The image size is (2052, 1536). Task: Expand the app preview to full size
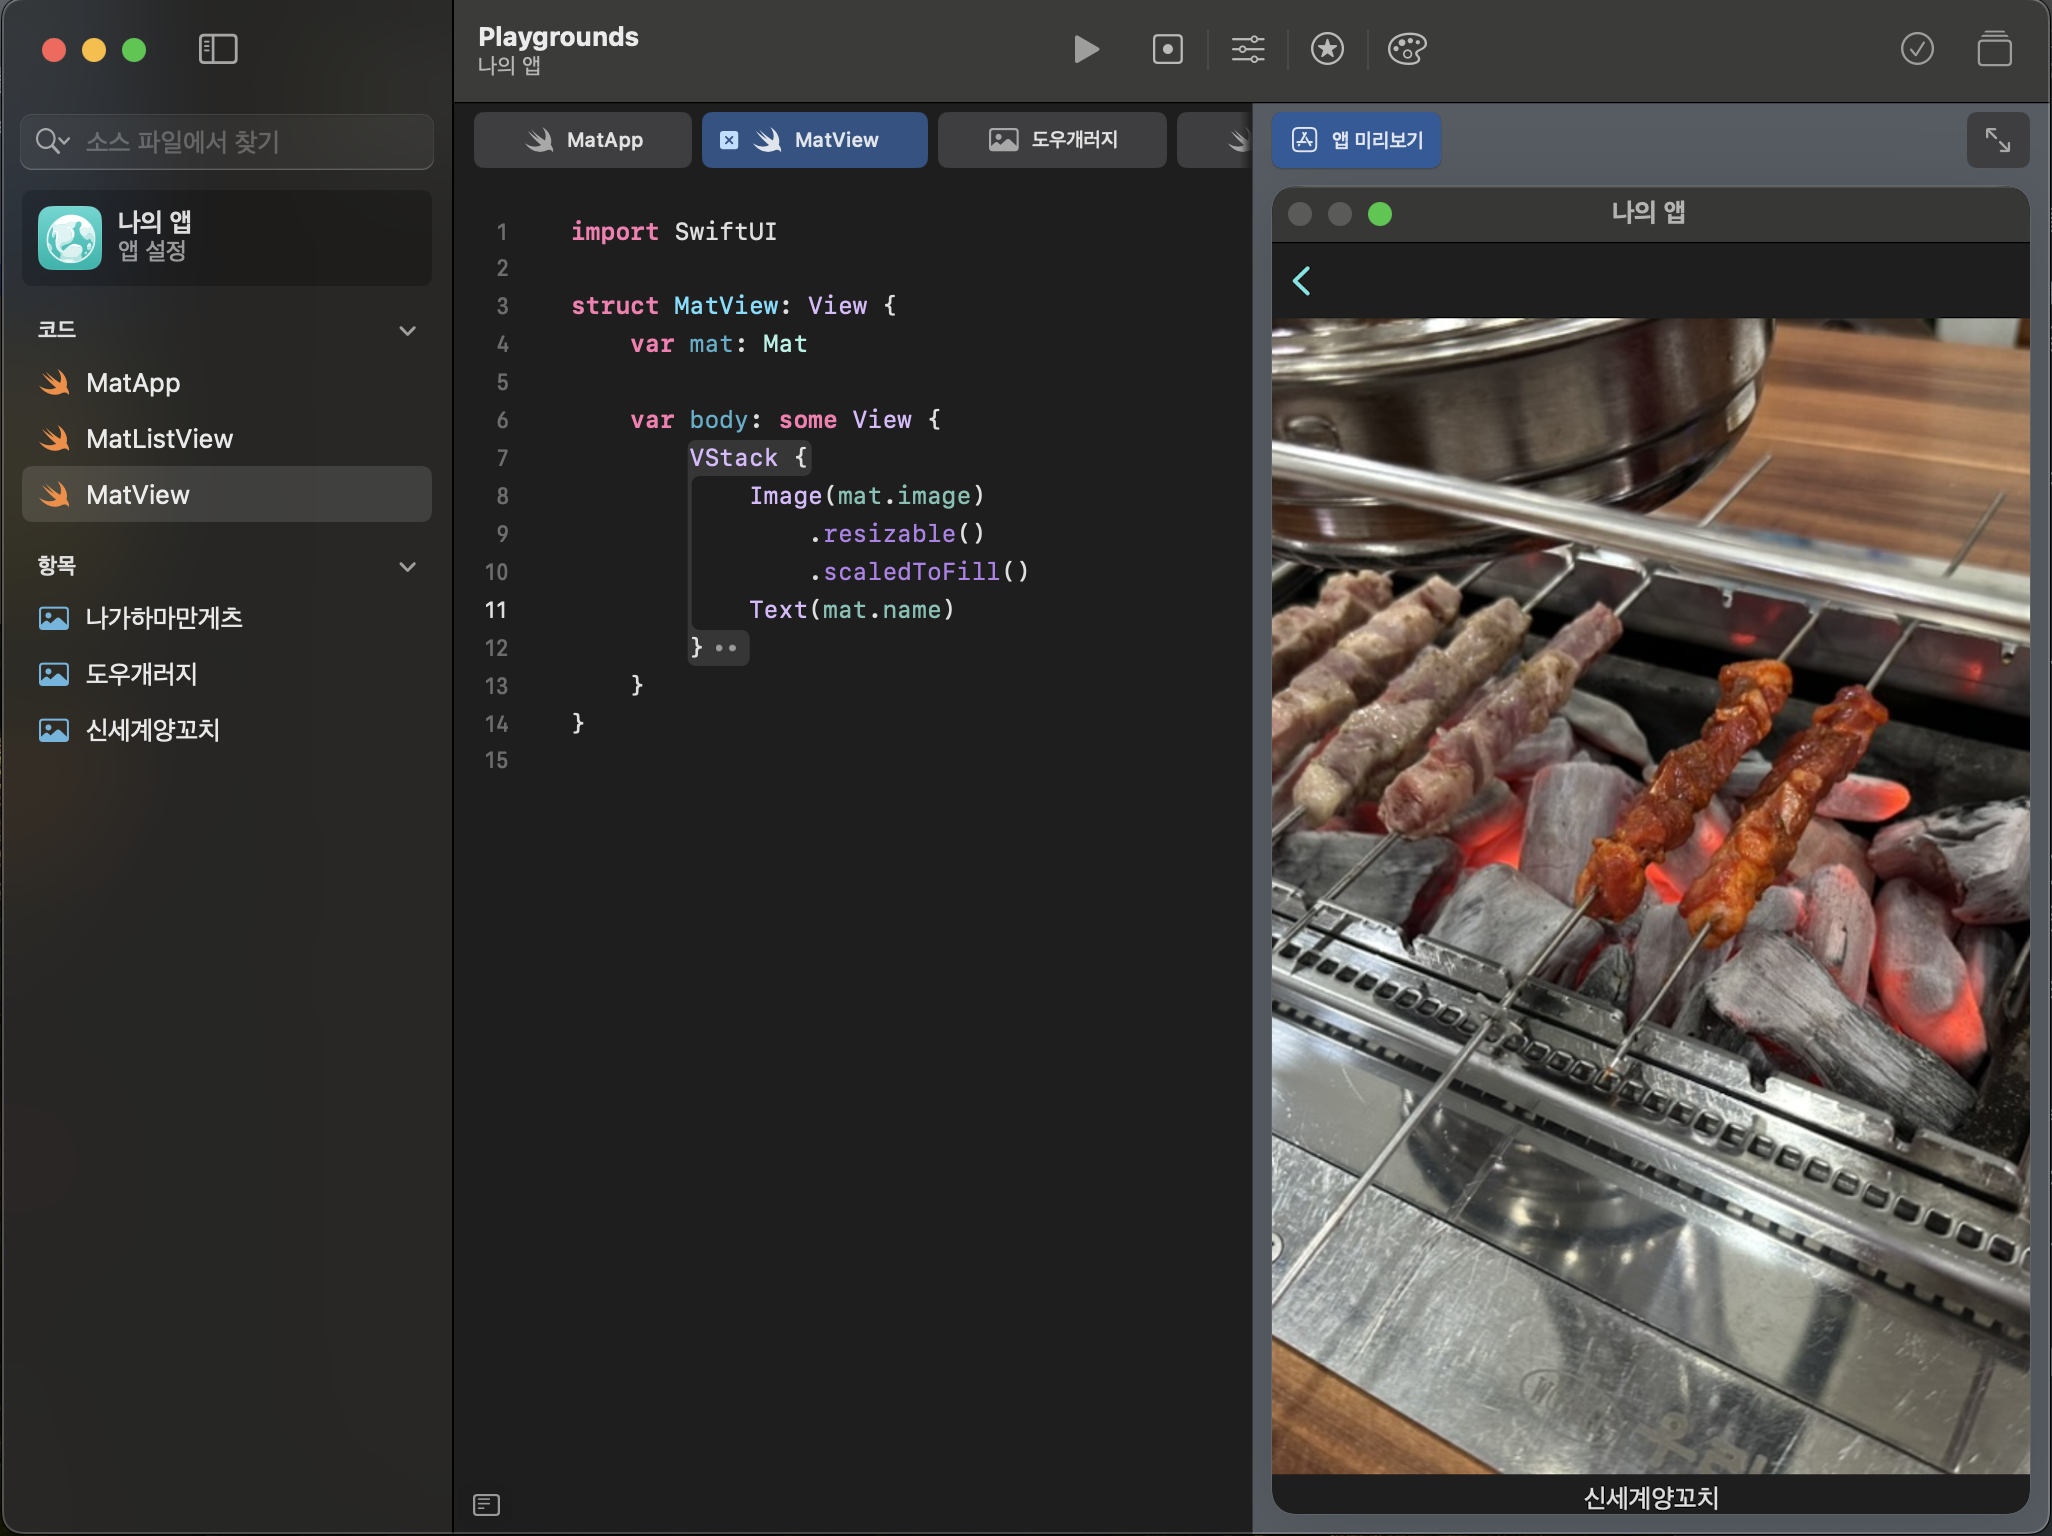[1997, 140]
